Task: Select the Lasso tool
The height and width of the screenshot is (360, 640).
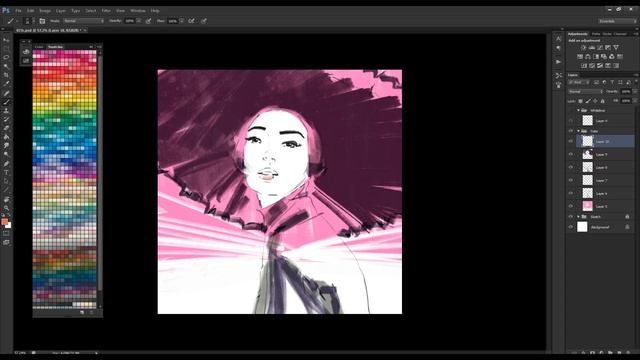Action: pos(6,58)
